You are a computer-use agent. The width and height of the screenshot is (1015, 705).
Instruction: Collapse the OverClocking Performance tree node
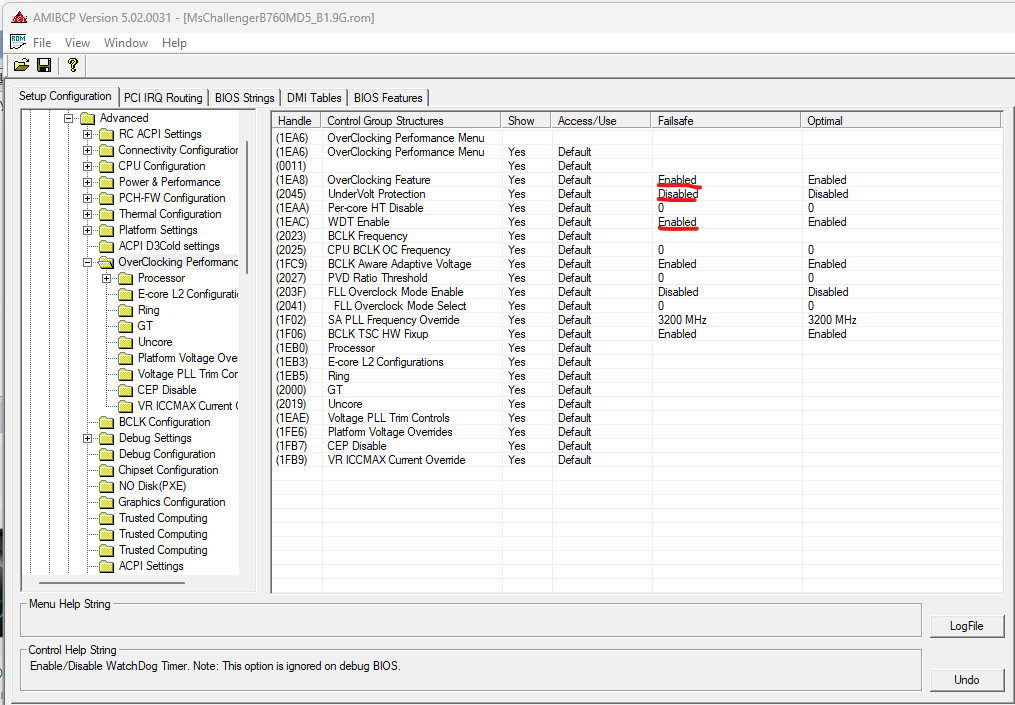point(87,262)
